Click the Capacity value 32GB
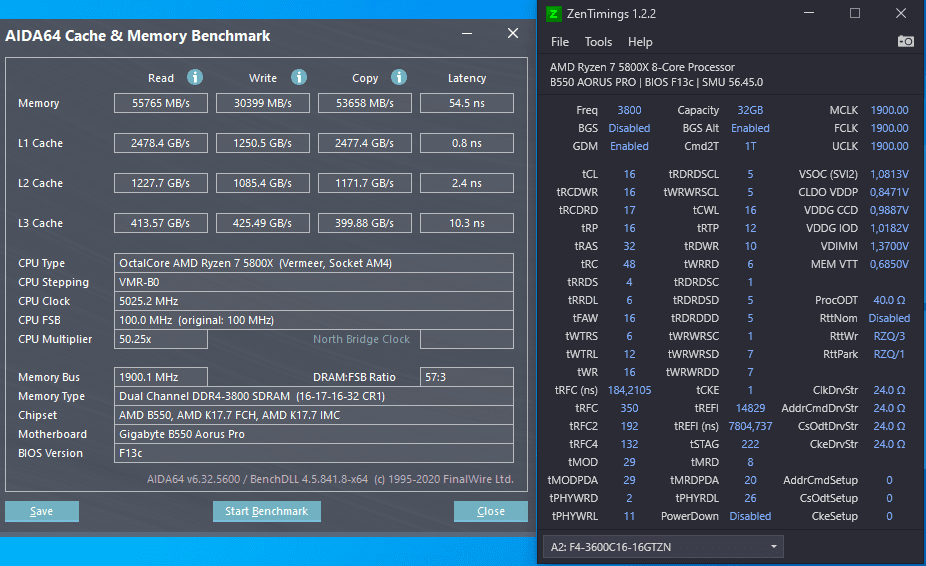This screenshot has height=566, width=926. click(x=750, y=110)
